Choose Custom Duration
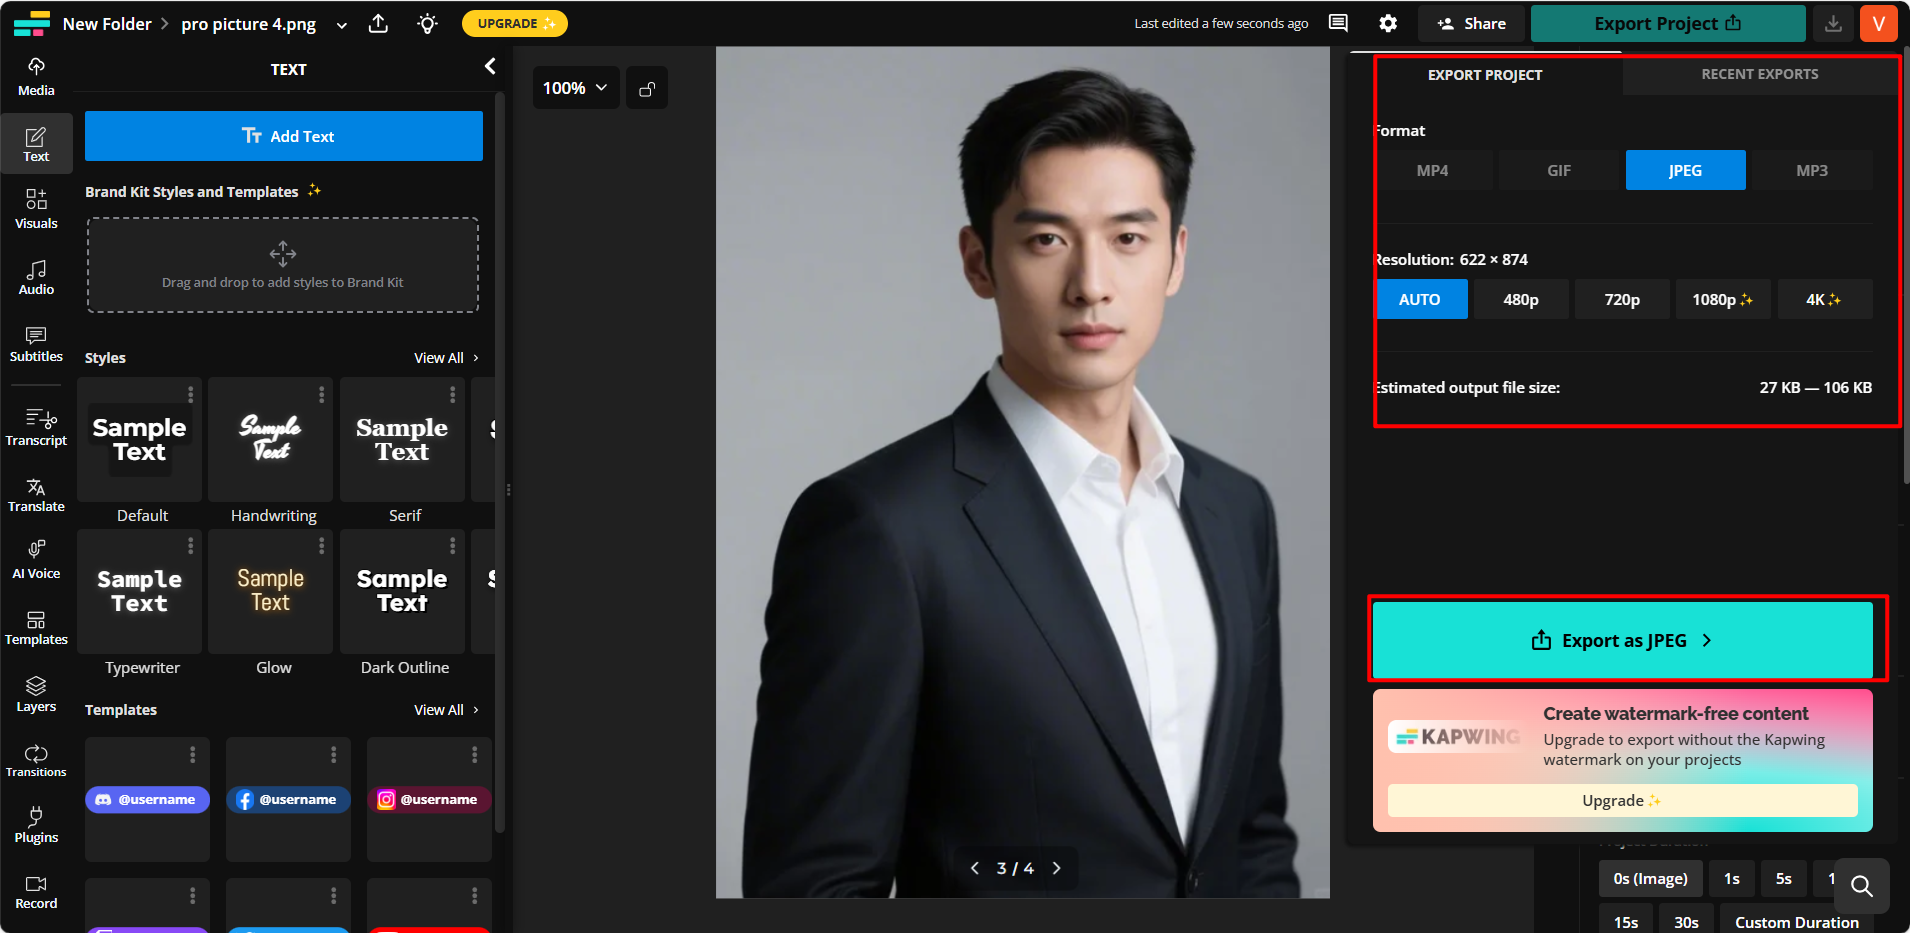Screen dimensions: 1910x933 pyautogui.click(x=1797, y=922)
